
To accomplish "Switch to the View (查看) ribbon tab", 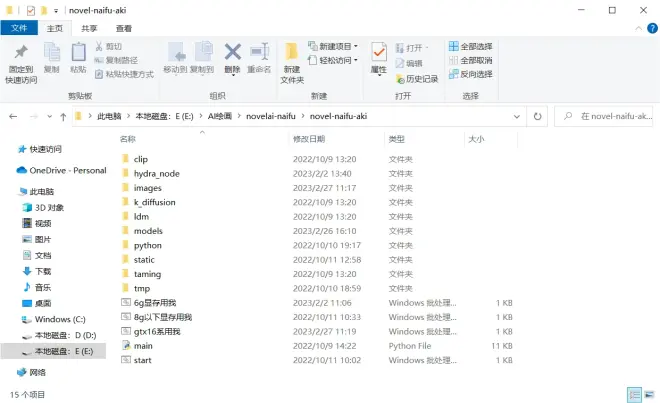I will tap(123, 29).
